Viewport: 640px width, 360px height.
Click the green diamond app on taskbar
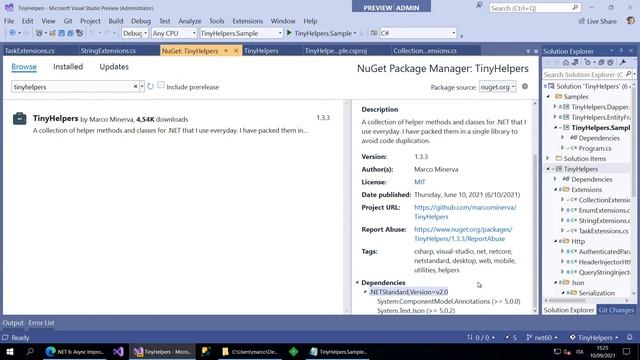293,351
